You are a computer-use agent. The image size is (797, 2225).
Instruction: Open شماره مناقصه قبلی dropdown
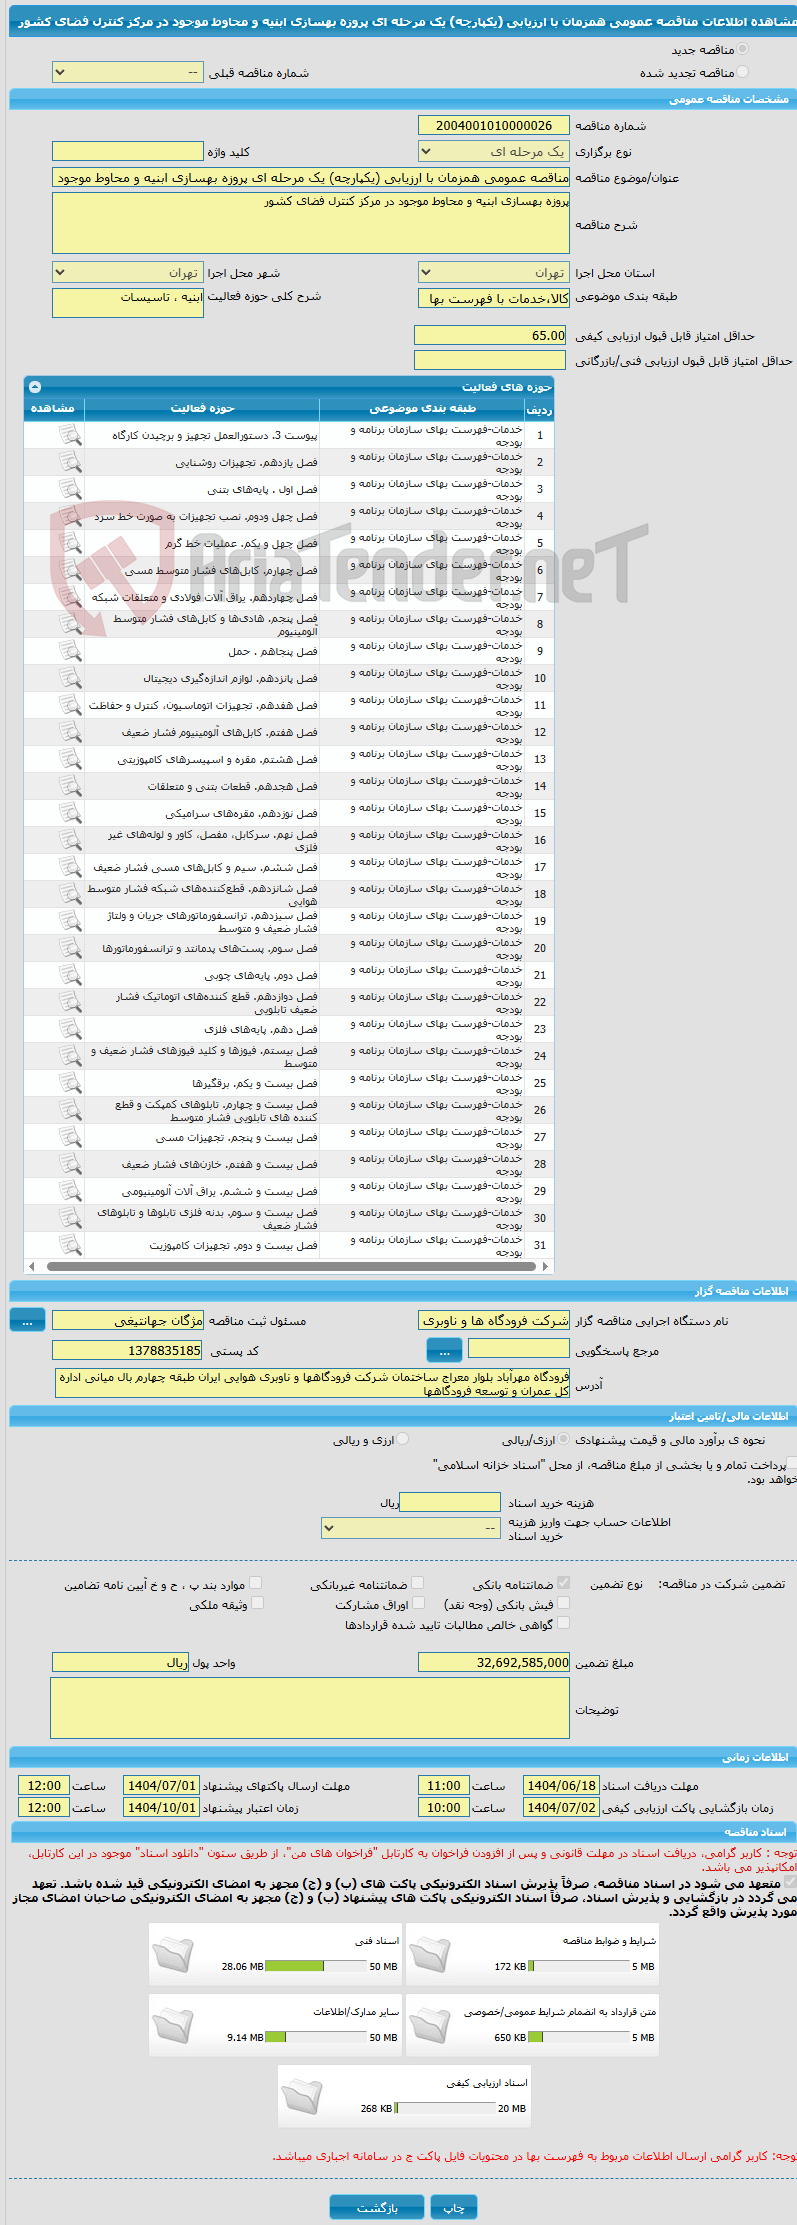pyautogui.click(x=128, y=73)
